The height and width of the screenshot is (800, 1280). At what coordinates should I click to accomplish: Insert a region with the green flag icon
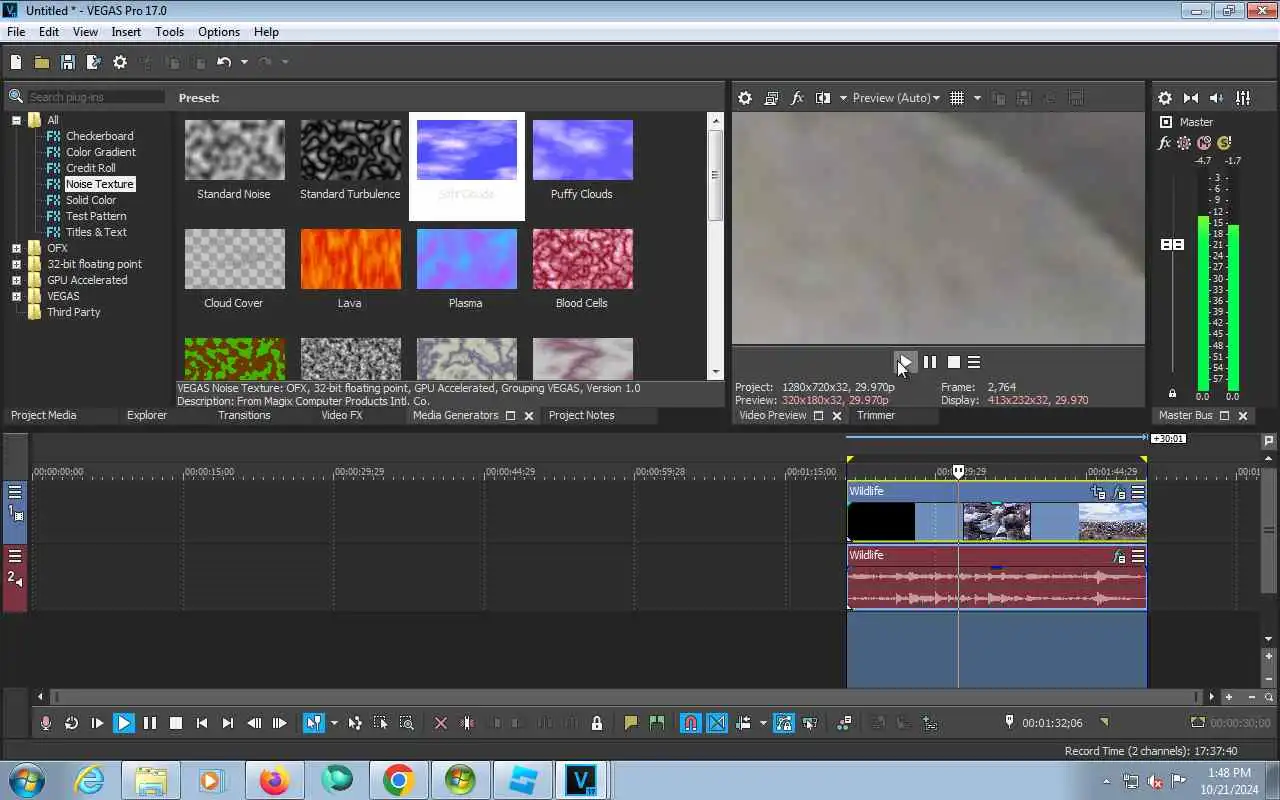click(657, 723)
